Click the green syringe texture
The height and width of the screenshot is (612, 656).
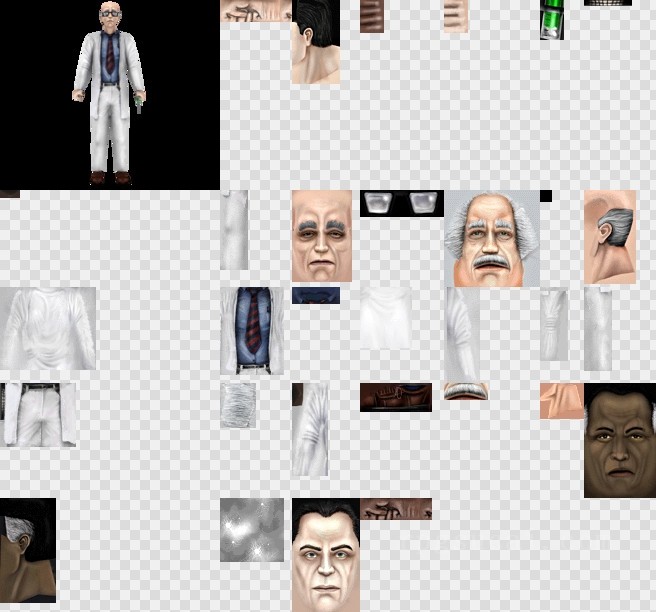click(x=552, y=19)
